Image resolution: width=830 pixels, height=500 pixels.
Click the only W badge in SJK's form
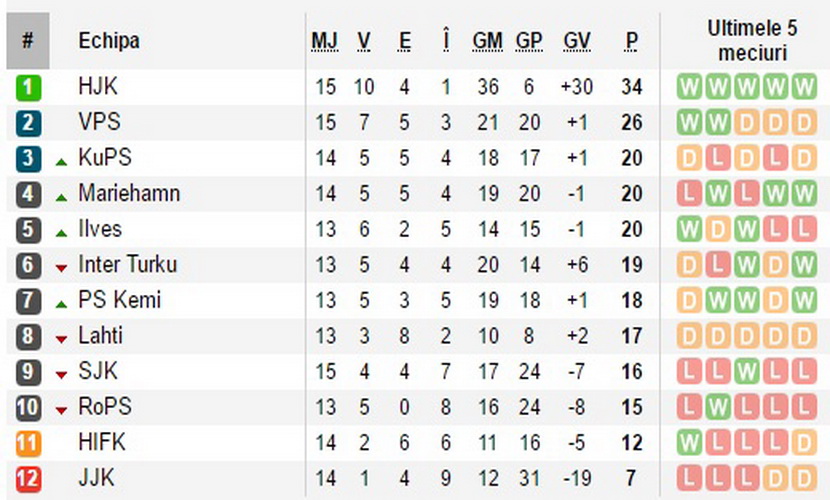(x=746, y=372)
